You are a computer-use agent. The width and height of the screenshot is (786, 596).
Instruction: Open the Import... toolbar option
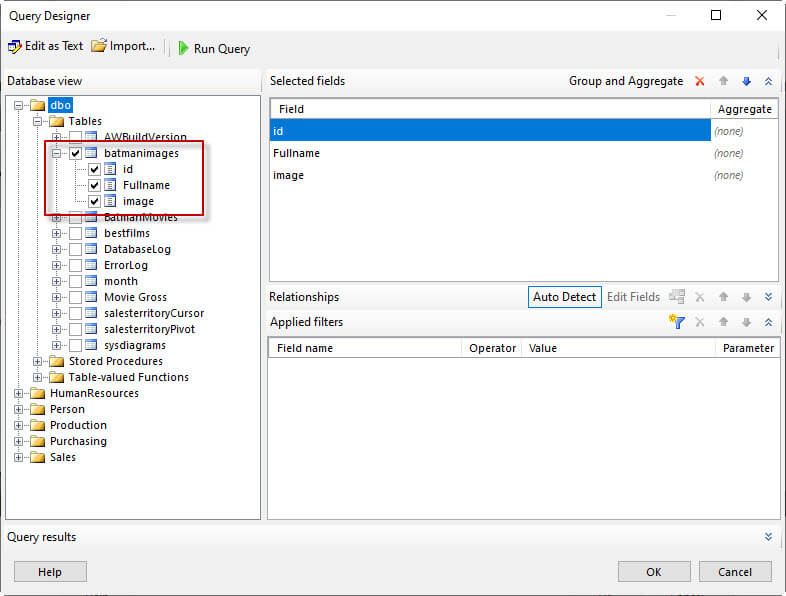click(x=123, y=47)
